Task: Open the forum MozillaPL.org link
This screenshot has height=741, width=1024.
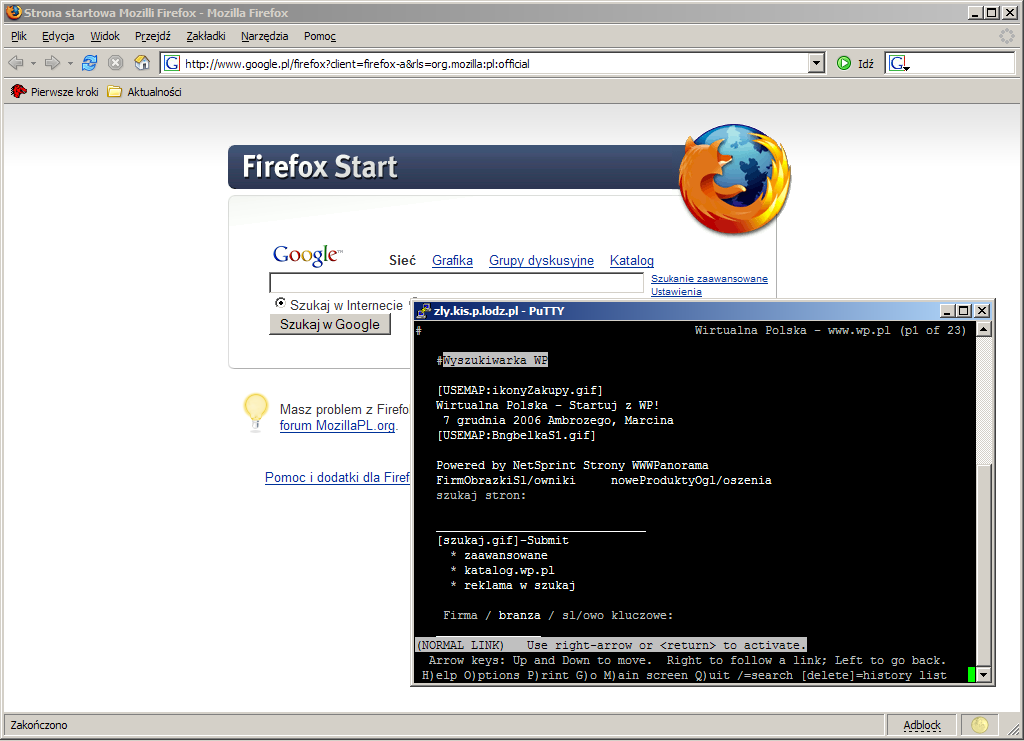Action: (338, 426)
